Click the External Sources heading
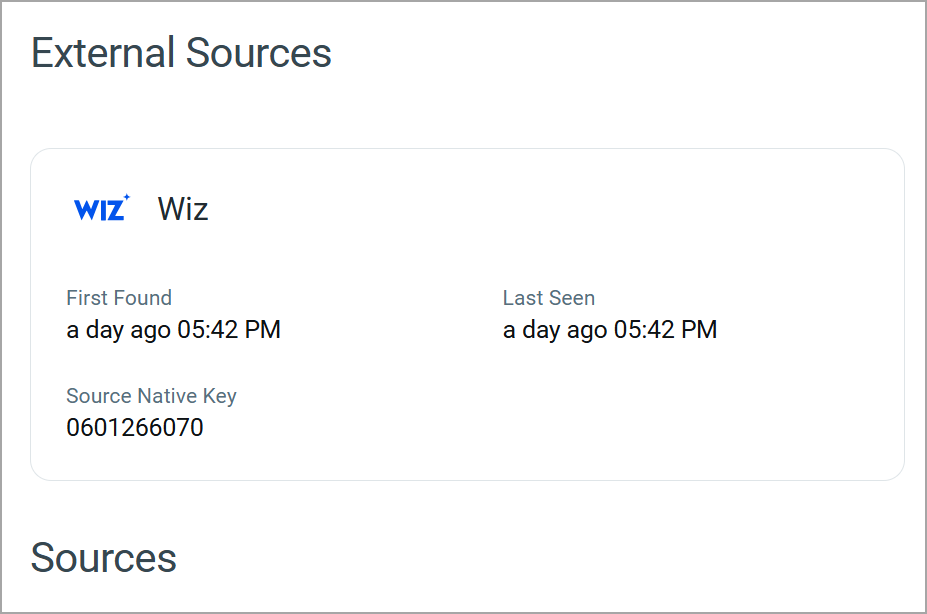The width and height of the screenshot is (927, 614). (x=181, y=53)
